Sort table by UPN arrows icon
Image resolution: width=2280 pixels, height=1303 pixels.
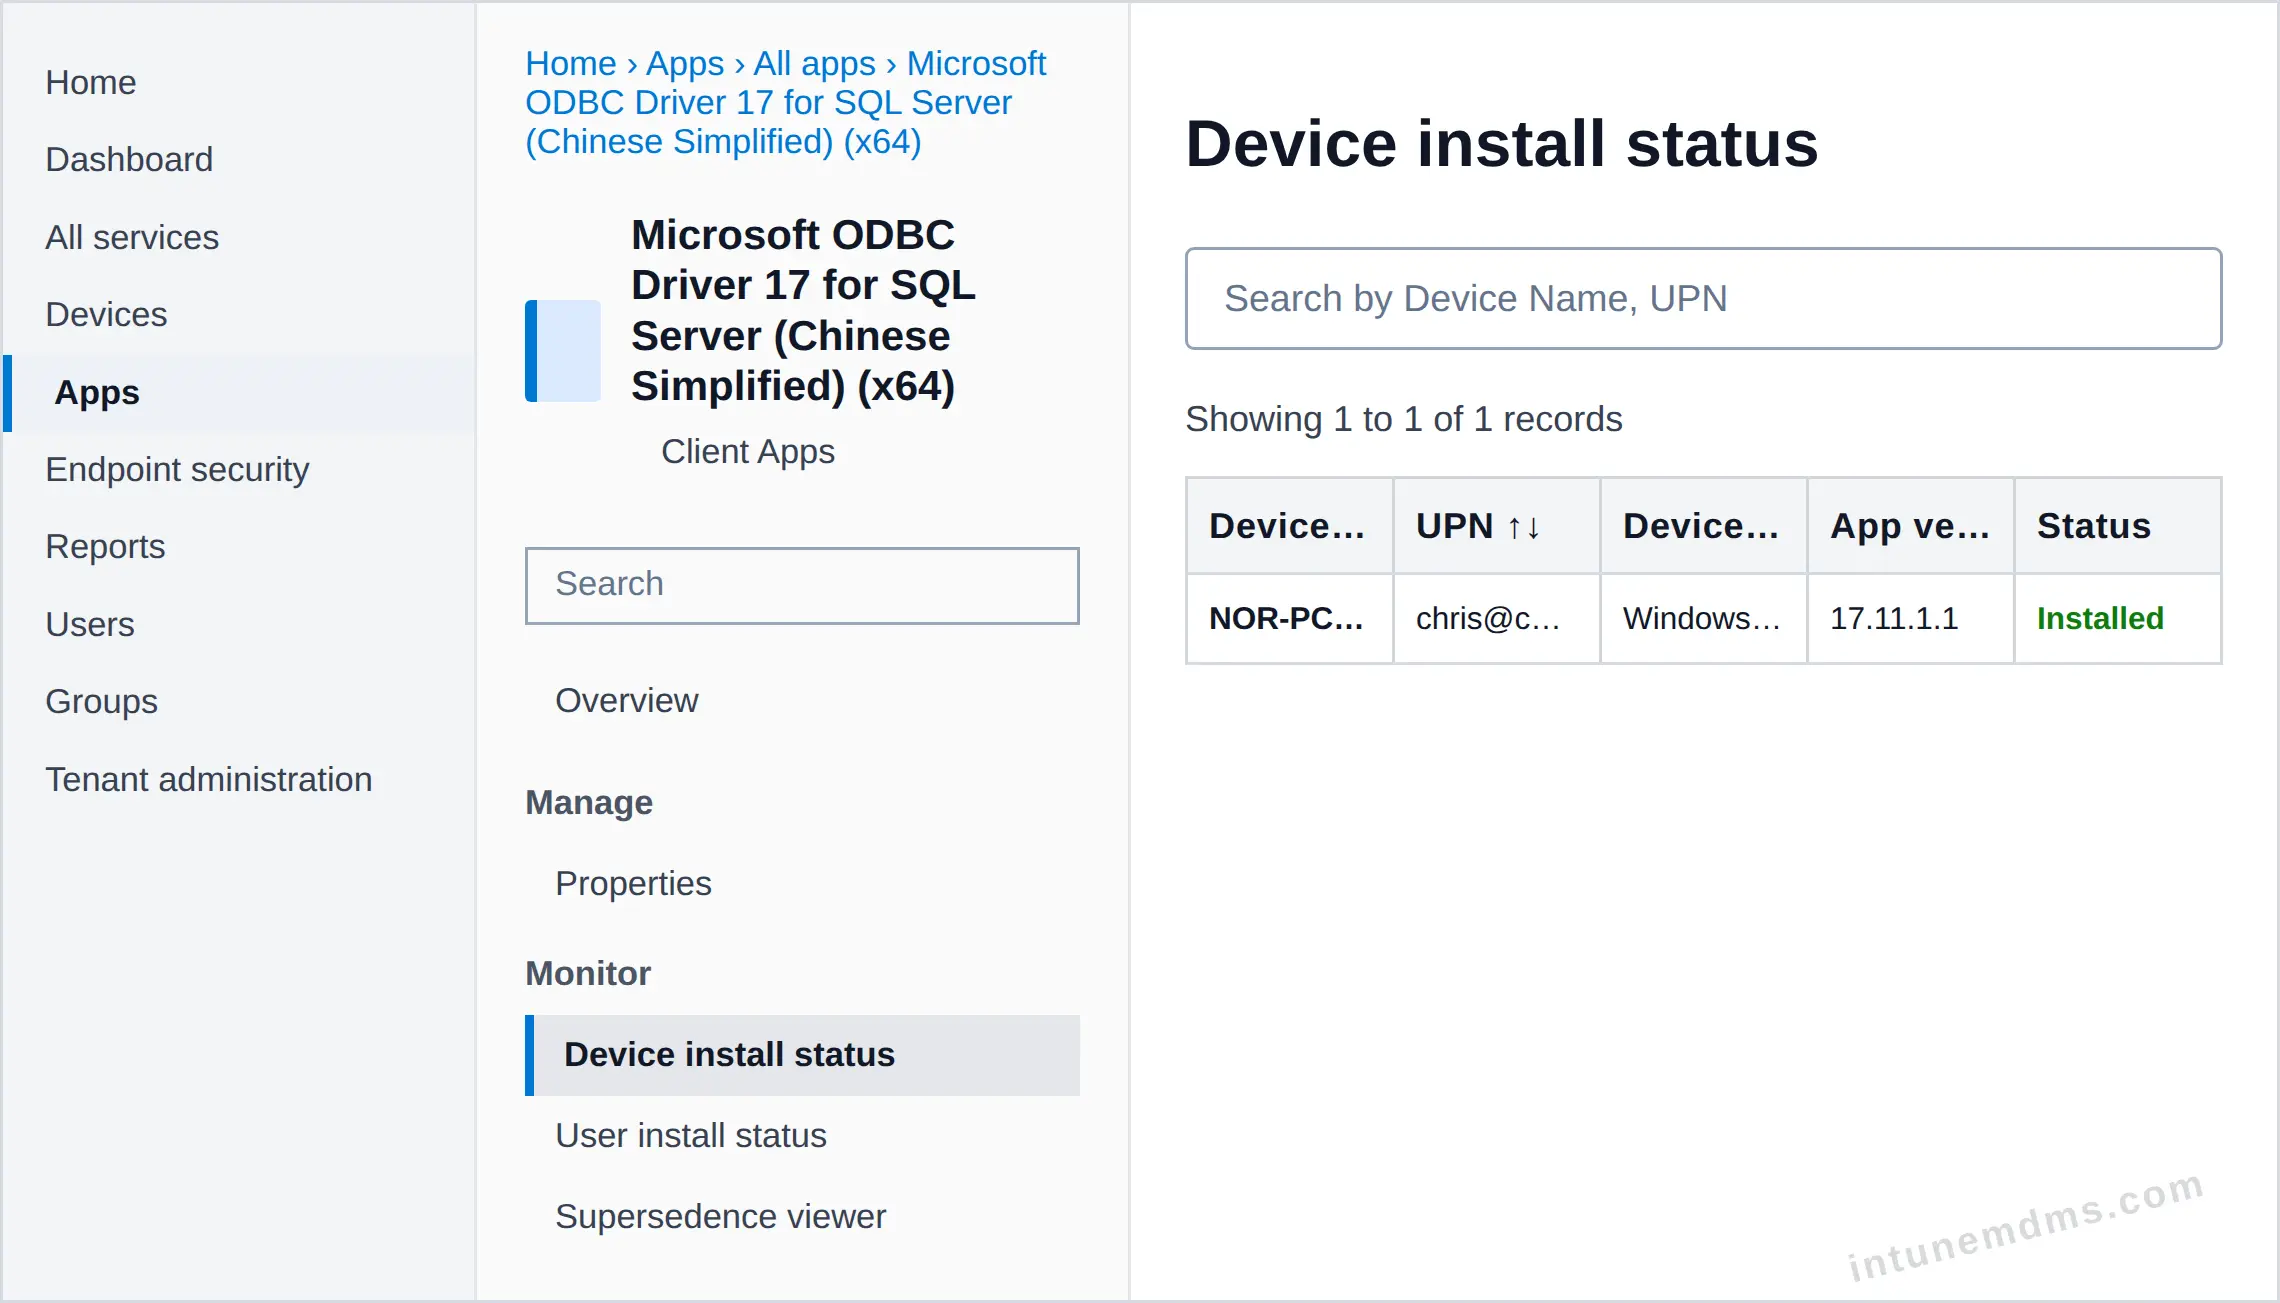click(1523, 527)
